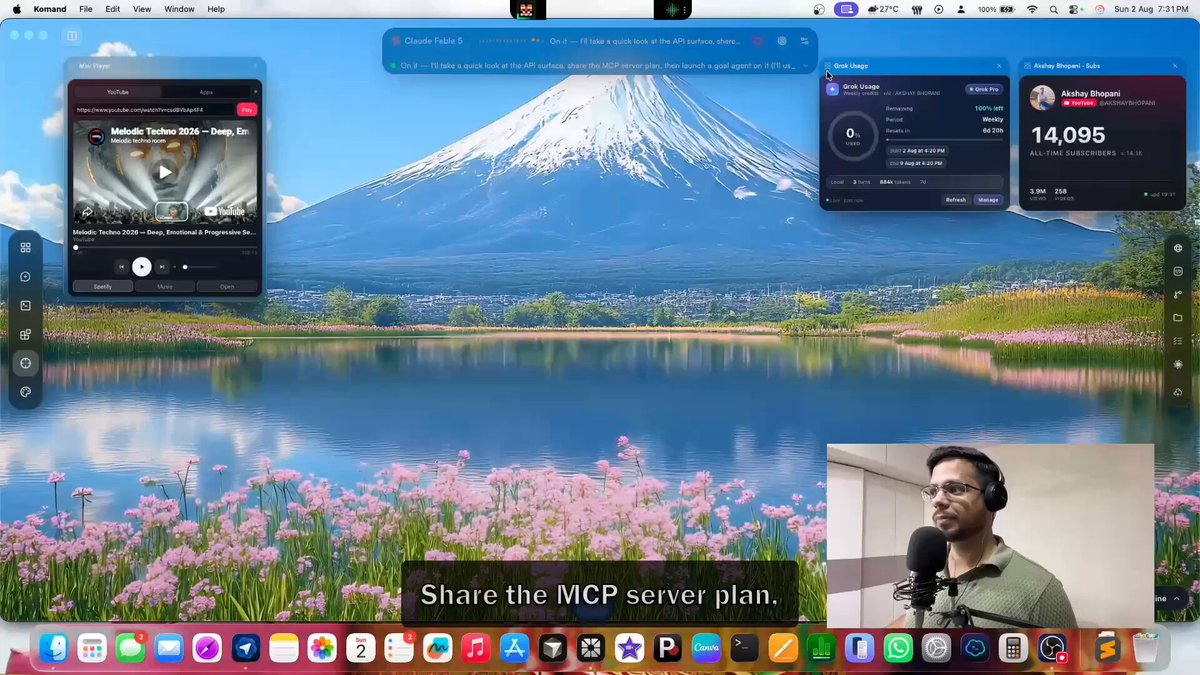1200x675 pixels.
Task: Click the Grok Pro badge
Action: click(x=984, y=89)
